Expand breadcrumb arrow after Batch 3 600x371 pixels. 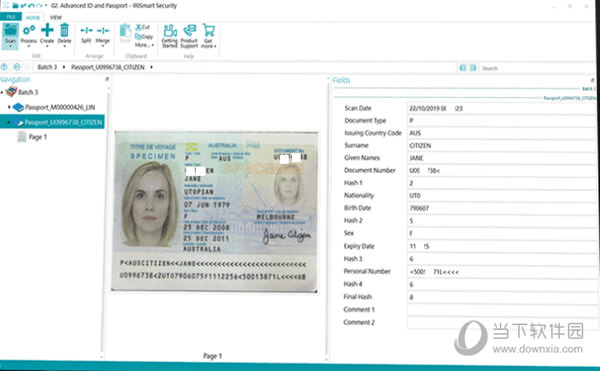64,67
